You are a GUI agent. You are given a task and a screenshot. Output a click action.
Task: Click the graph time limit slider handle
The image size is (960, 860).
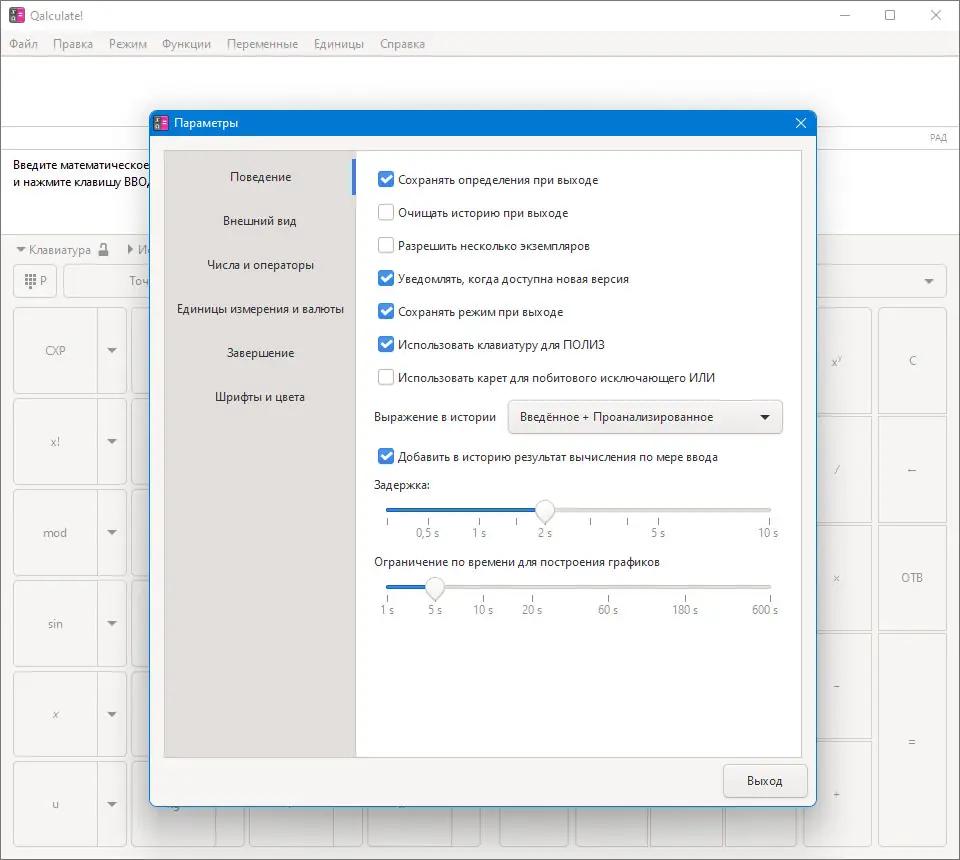click(435, 588)
